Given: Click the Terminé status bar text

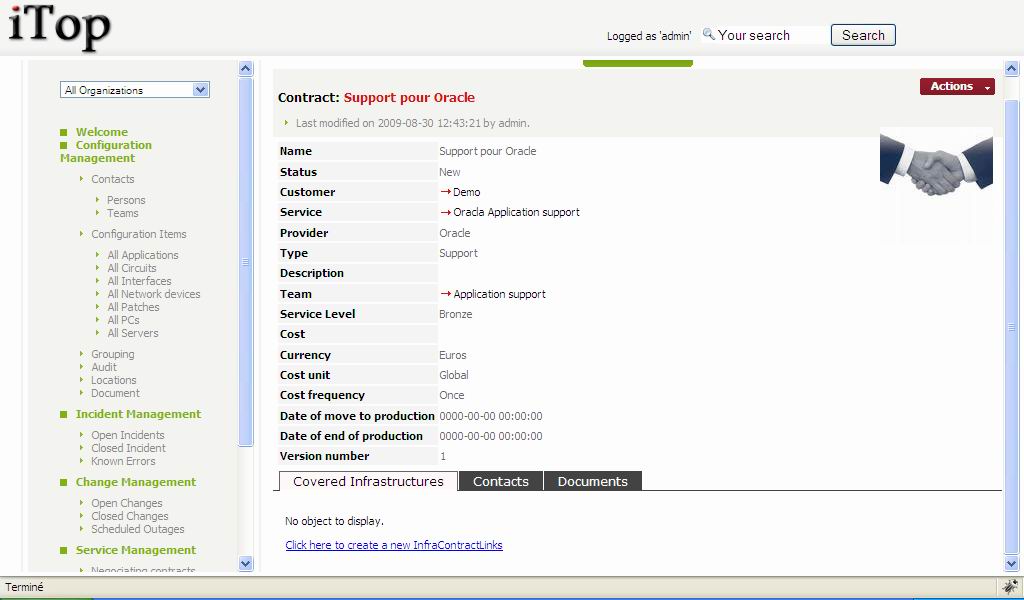Looking at the screenshot, I should point(24,587).
